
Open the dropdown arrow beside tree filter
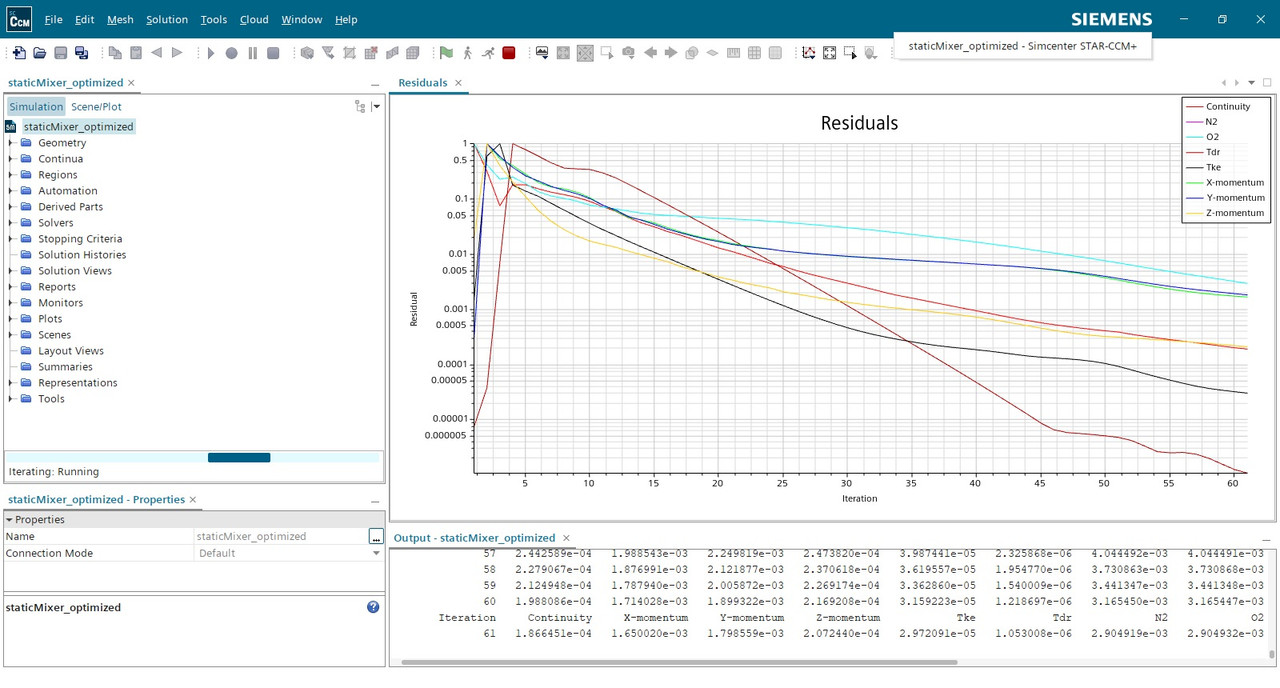[376, 106]
